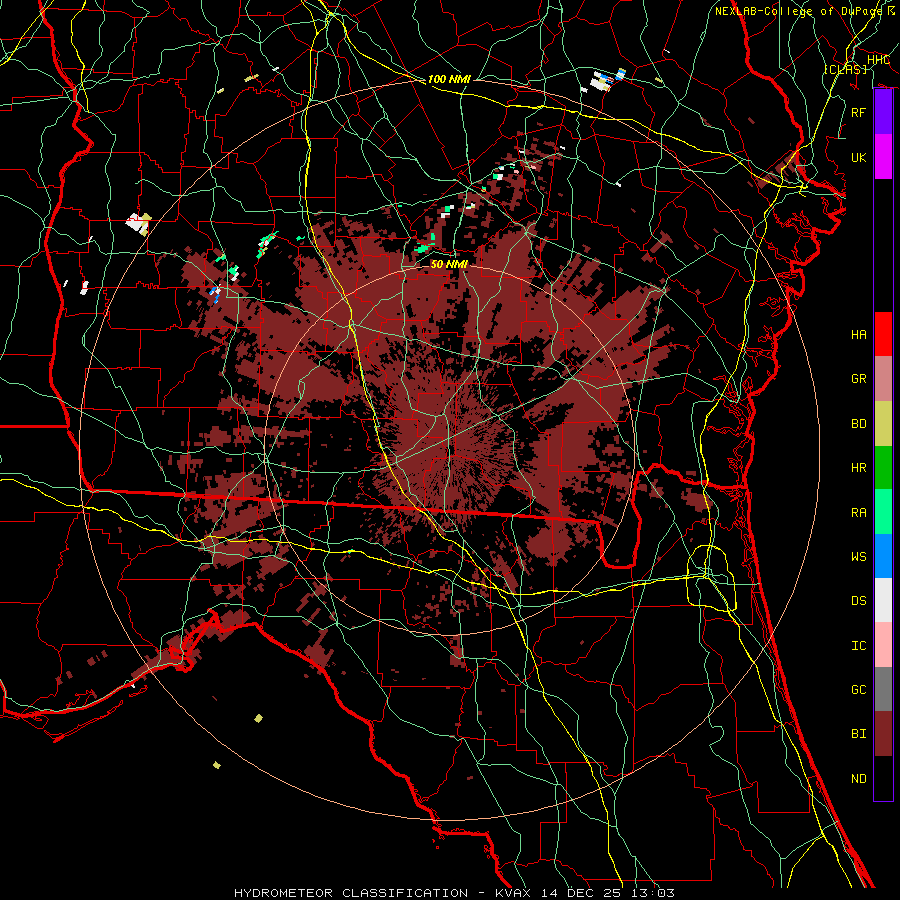Screen dimensions: 900x900
Task: Select the light pink IC legend swatch
Action: [883, 645]
